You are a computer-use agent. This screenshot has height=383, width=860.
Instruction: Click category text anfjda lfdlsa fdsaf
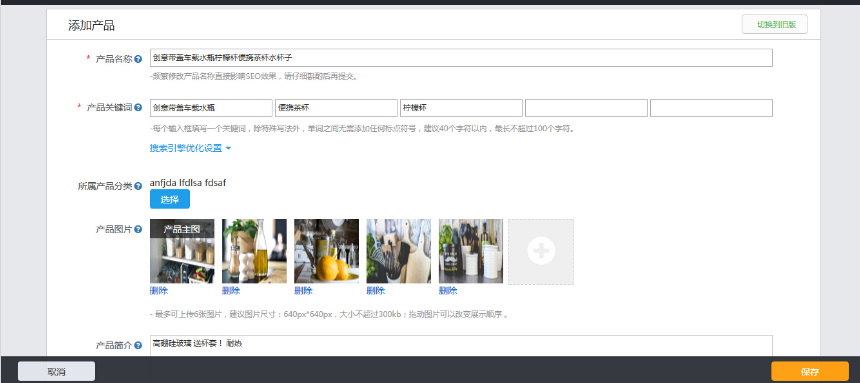188,183
